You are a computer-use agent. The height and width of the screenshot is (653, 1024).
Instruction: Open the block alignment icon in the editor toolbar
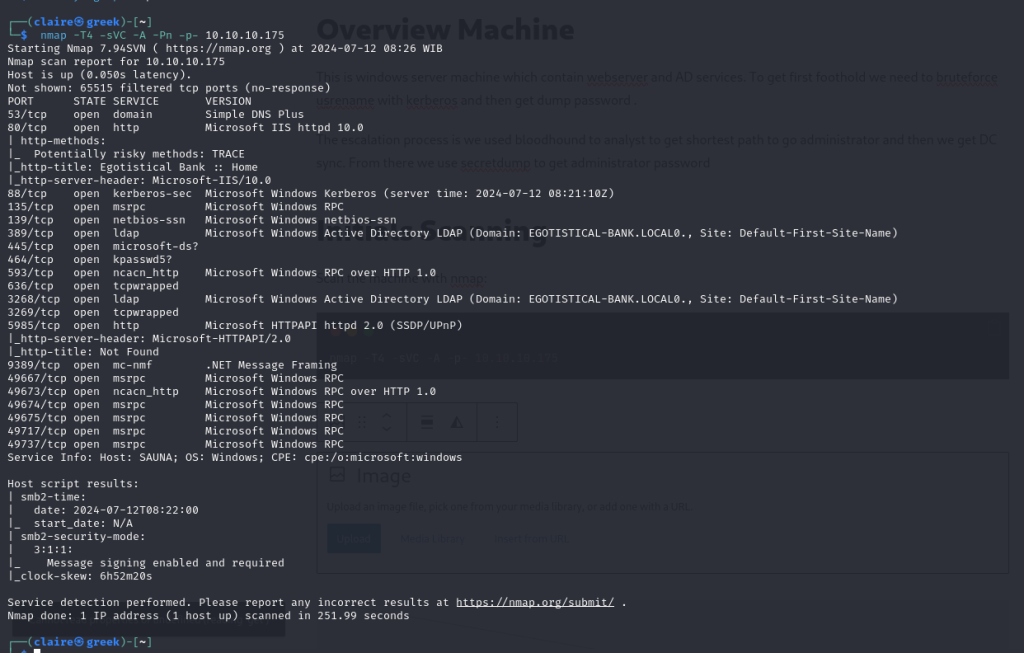[x=427, y=422]
